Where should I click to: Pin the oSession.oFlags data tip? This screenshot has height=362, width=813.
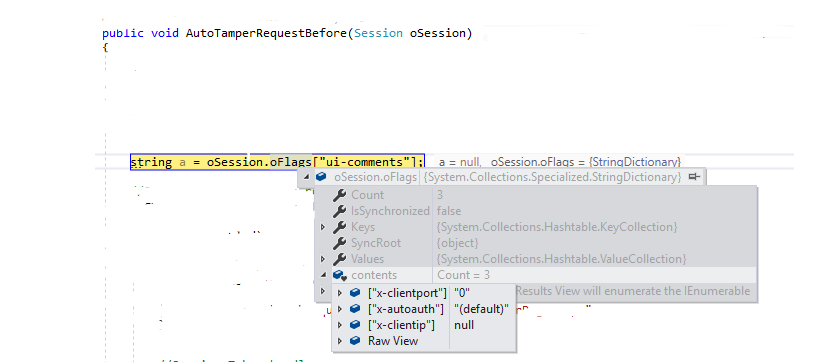pyautogui.click(x=694, y=177)
